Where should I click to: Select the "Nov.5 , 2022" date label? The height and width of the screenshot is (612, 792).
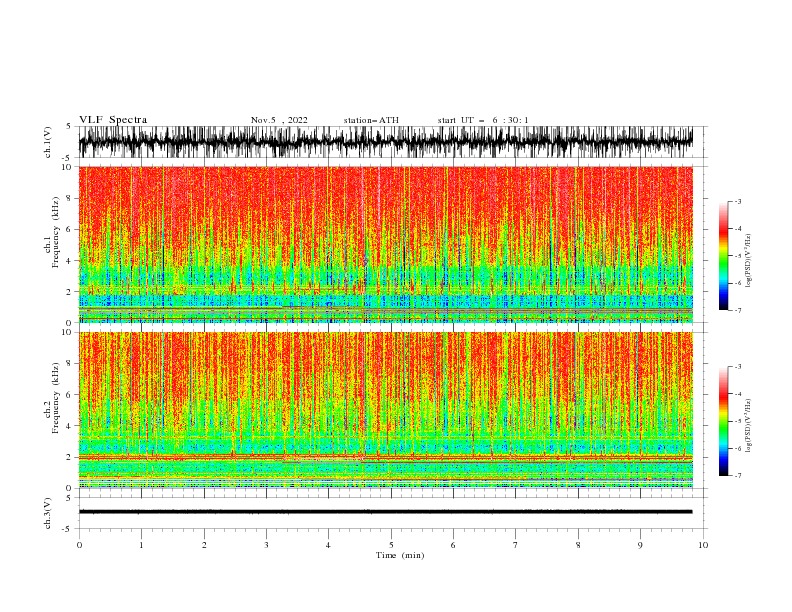click(x=279, y=120)
